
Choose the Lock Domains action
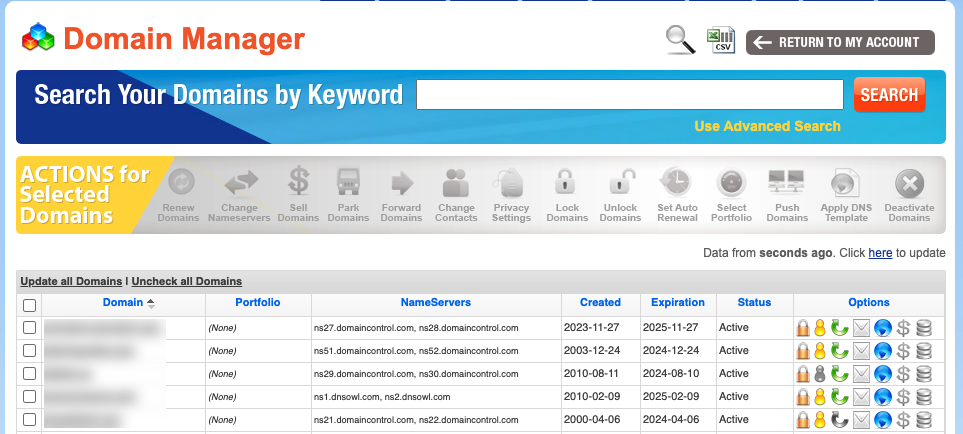566,184
